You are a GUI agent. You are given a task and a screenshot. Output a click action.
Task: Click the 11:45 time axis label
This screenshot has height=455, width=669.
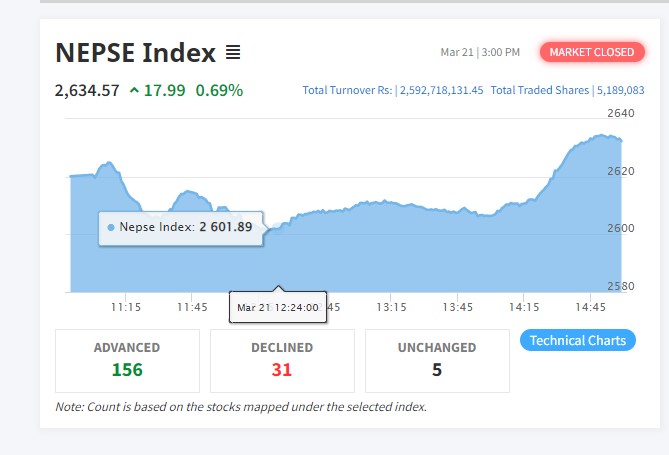coord(192,307)
